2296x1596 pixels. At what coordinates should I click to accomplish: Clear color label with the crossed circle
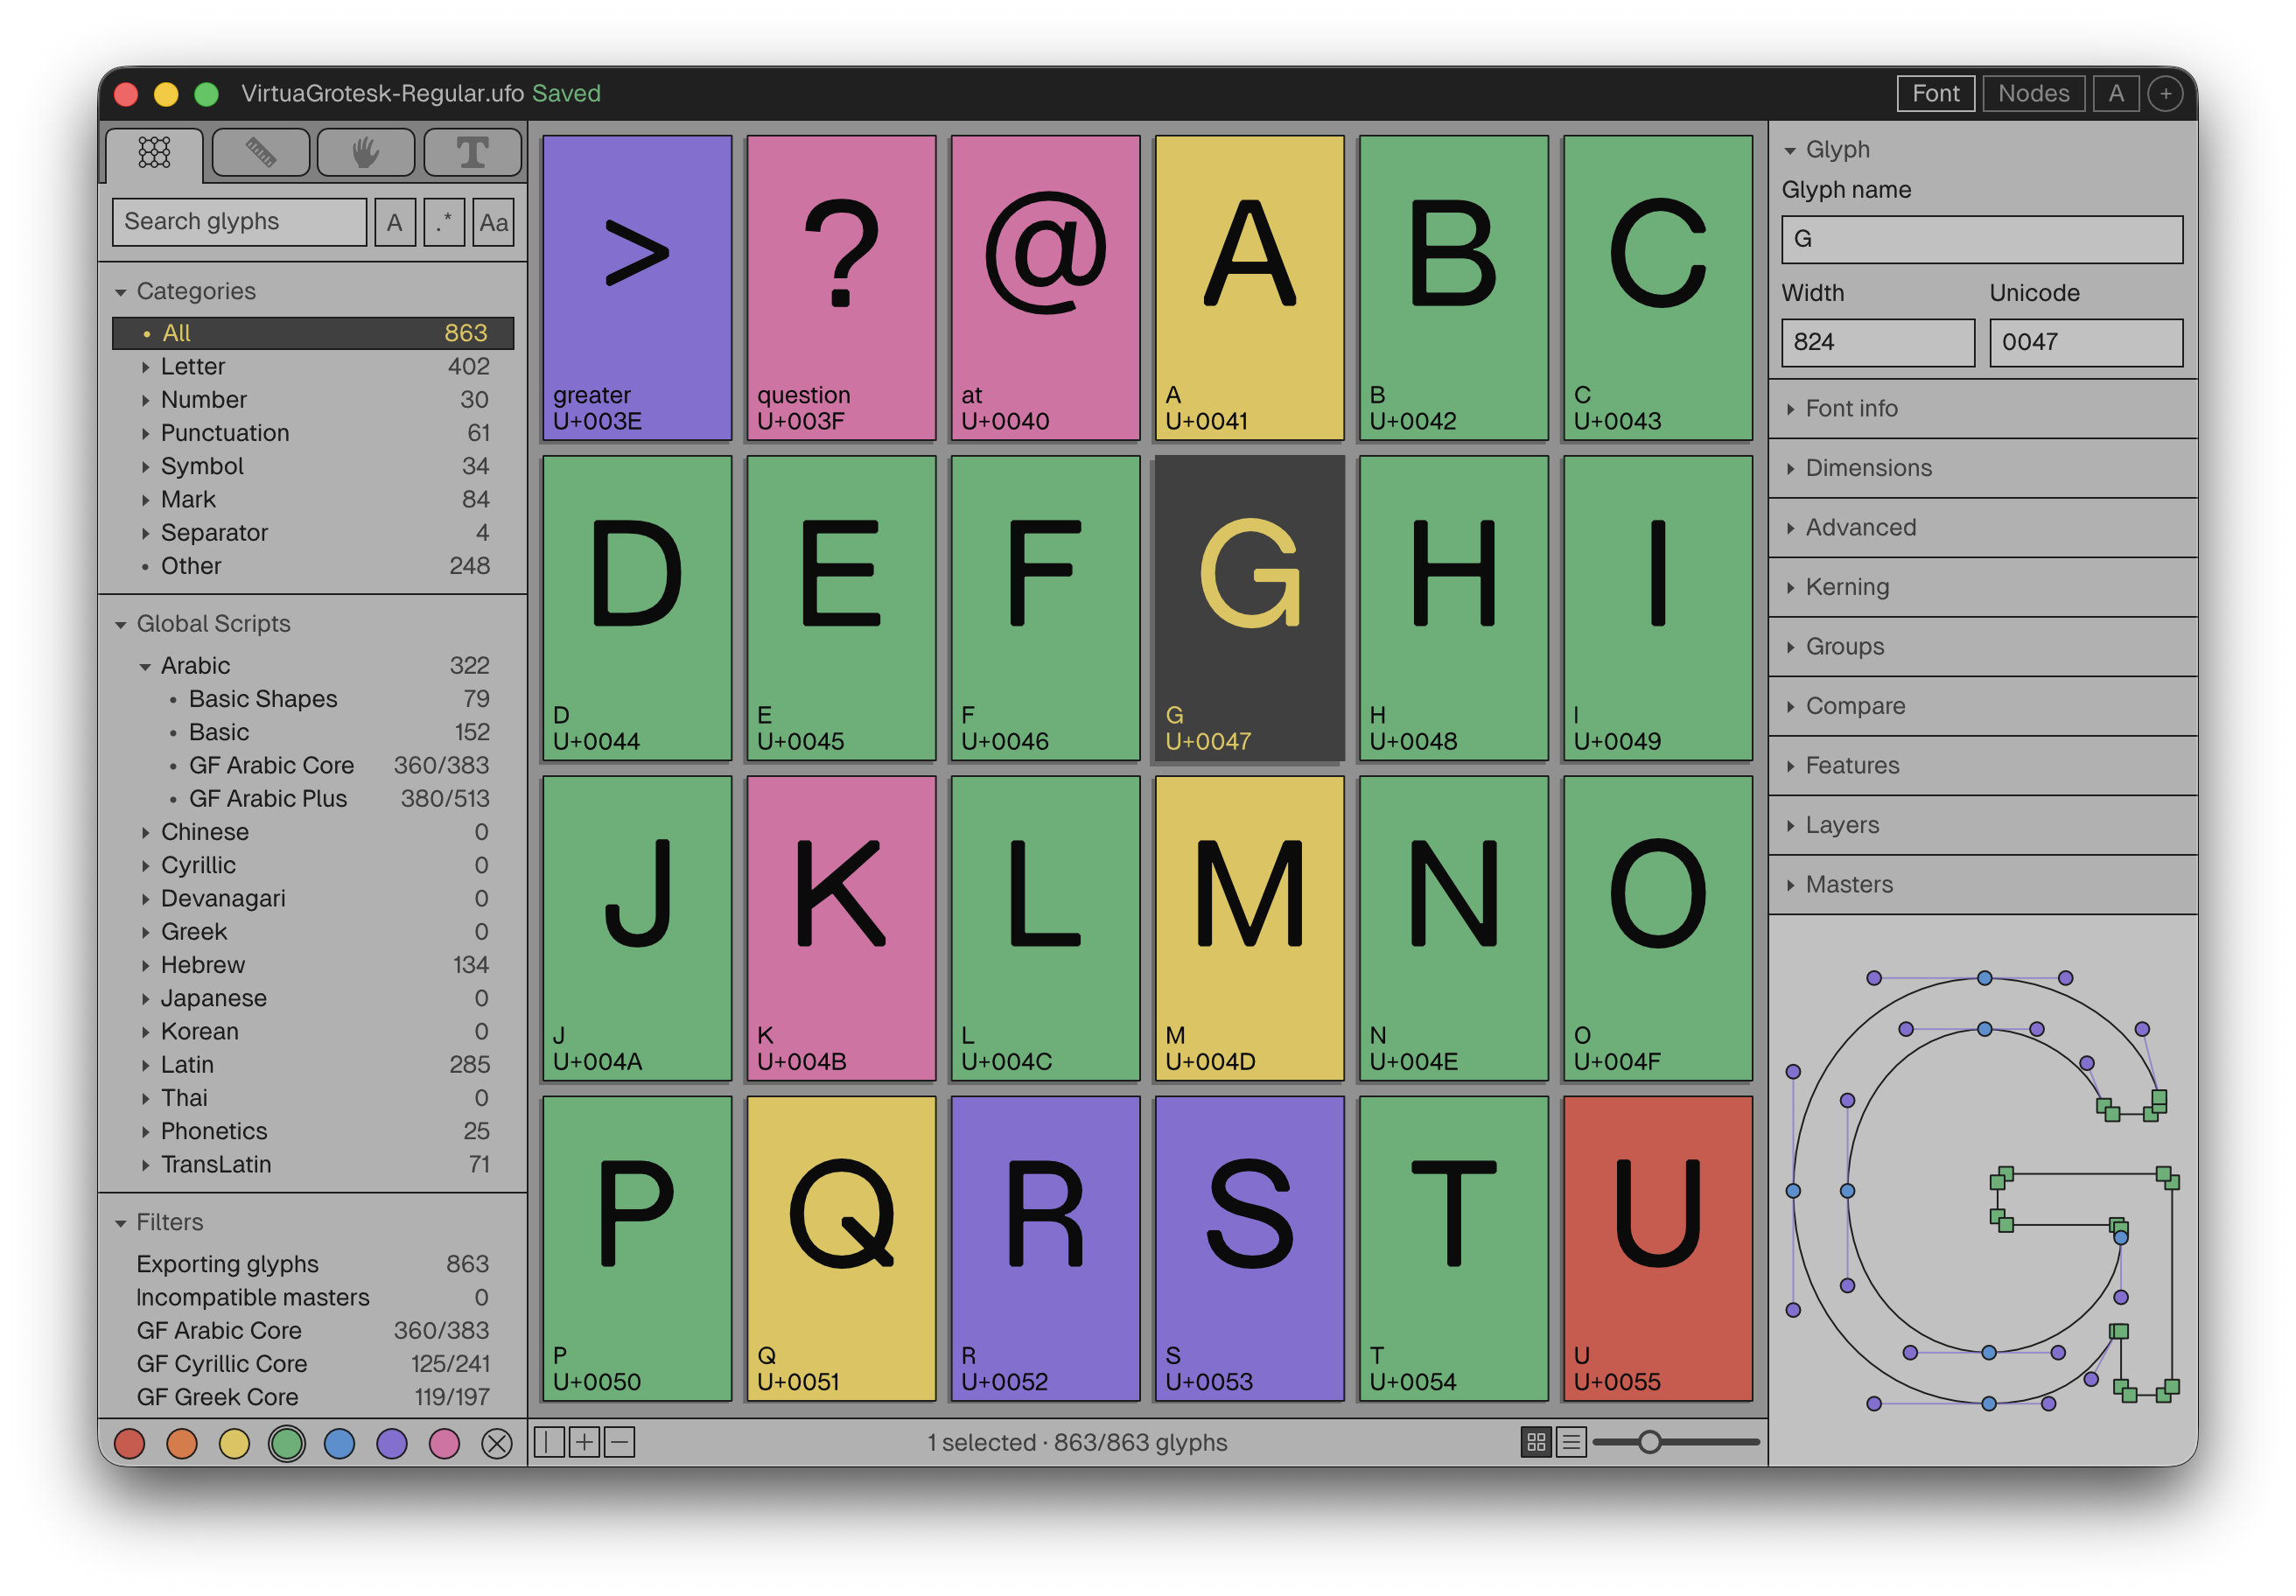pyautogui.click(x=497, y=1443)
